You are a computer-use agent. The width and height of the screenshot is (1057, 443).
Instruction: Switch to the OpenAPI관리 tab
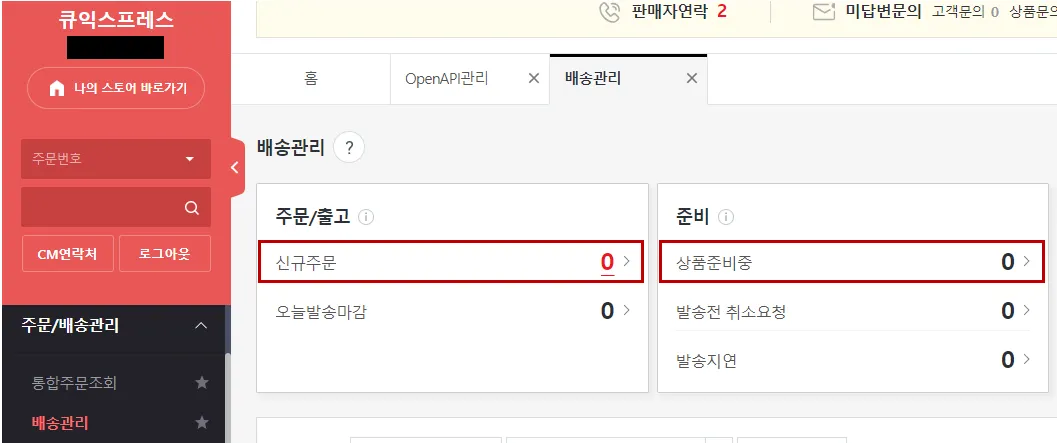pyautogui.click(x=447, y=78)
